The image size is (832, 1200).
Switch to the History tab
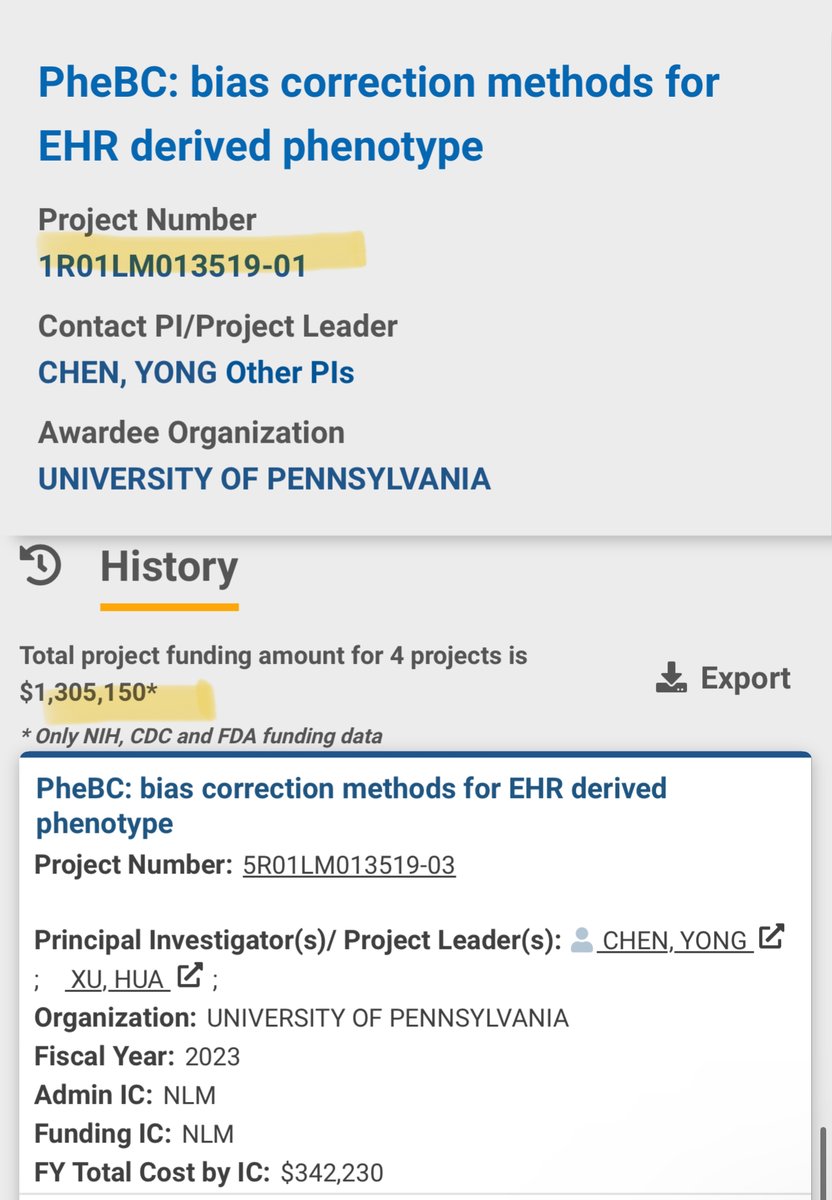[169, 568]
